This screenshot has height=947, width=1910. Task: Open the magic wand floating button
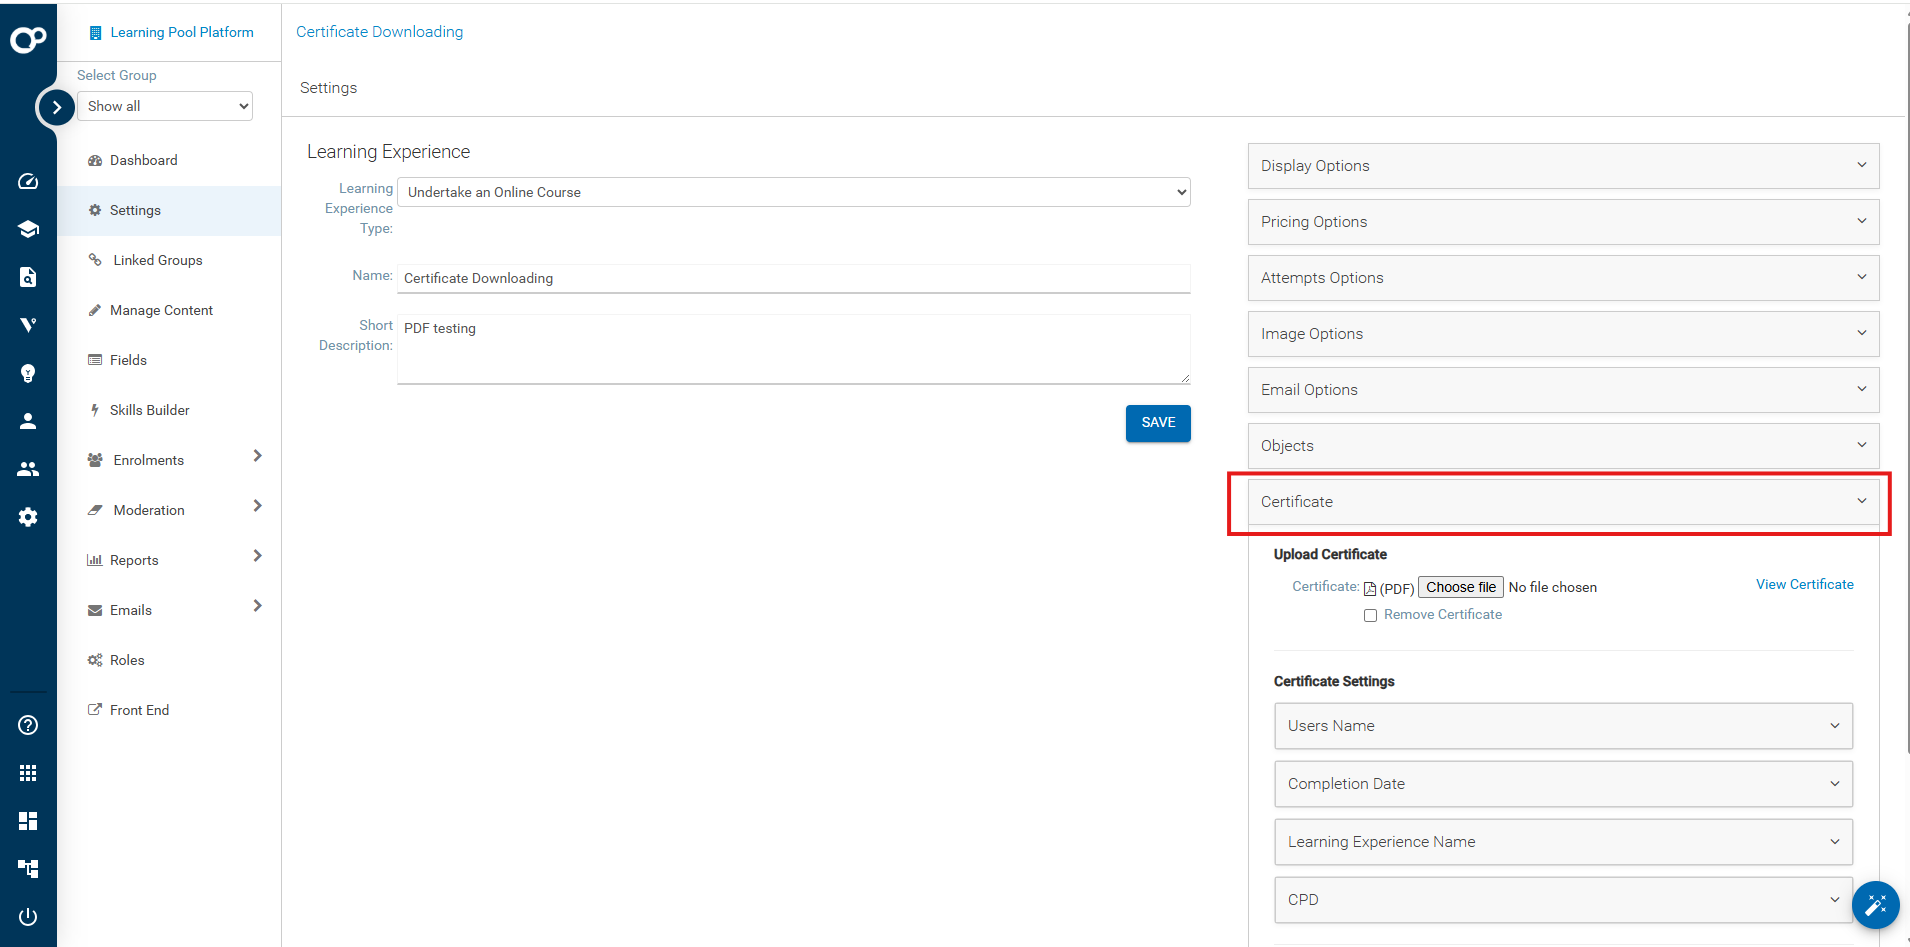(x=1875, y=905)
